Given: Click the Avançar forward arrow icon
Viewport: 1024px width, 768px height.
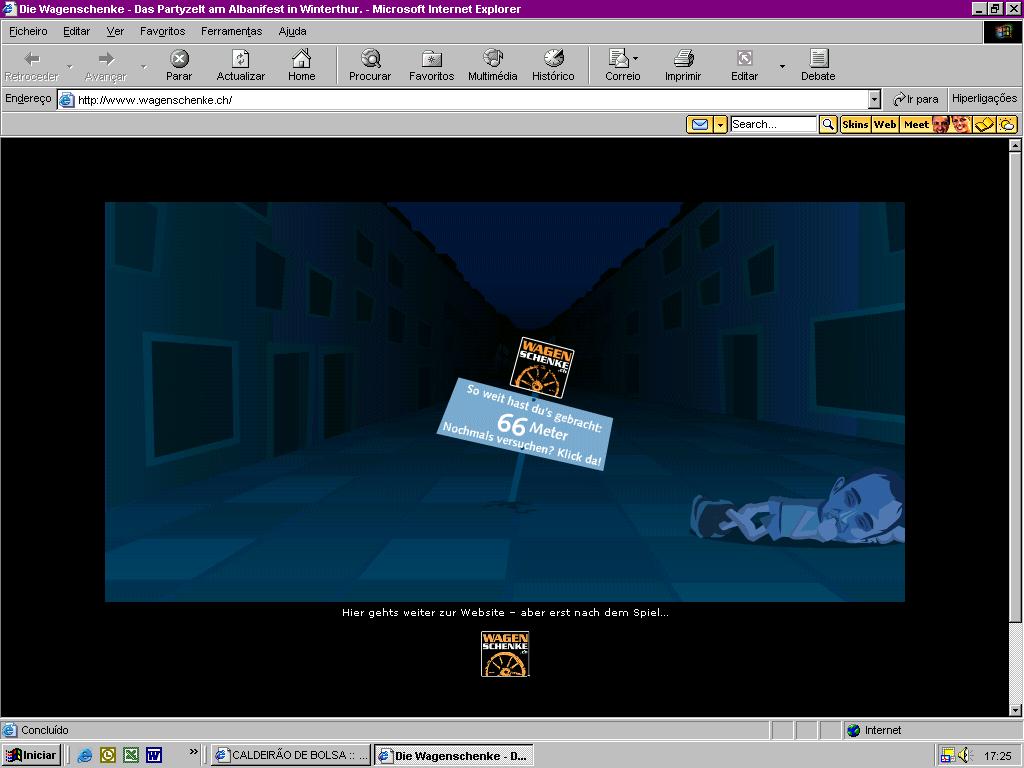Looking at the screenshot, I should [106, 59].
